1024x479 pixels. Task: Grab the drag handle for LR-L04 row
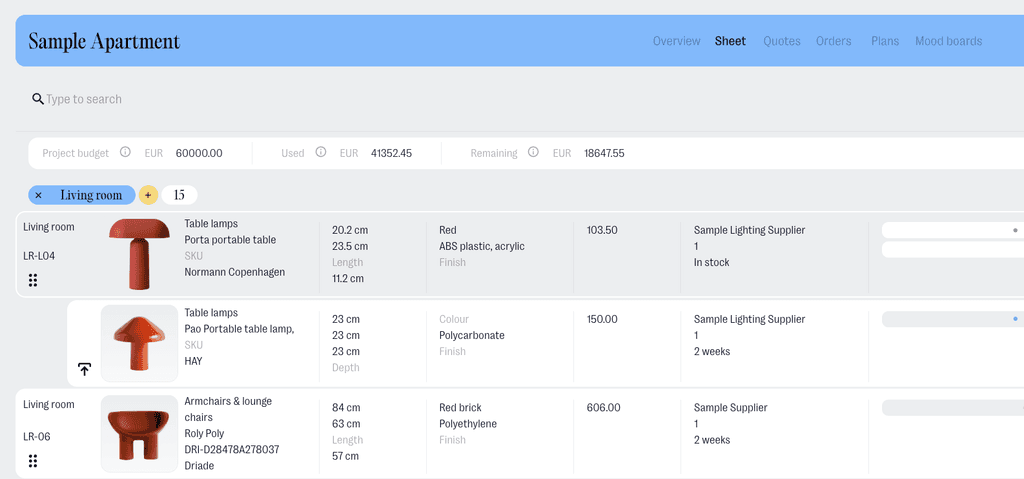(x=33, y=280)
